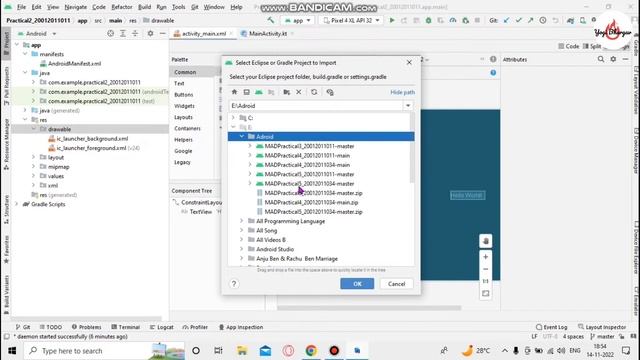Screen dimensions: 640x360
Task: Open the app run configuration dropdown
Action: (x=298, y=20)
